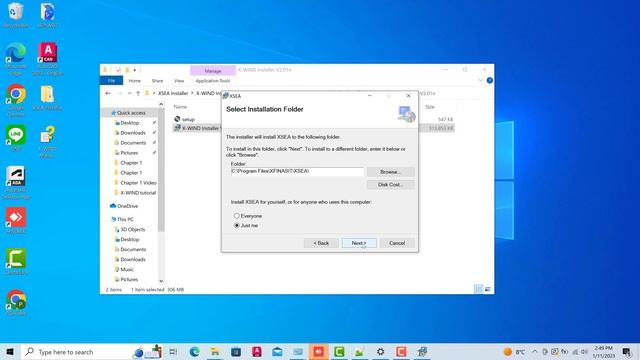Image resolution: width=640 pixels, height=360 pixels.
Task: Launch AnyDesk from the desktop shortcut
Action: pos(16,220)
